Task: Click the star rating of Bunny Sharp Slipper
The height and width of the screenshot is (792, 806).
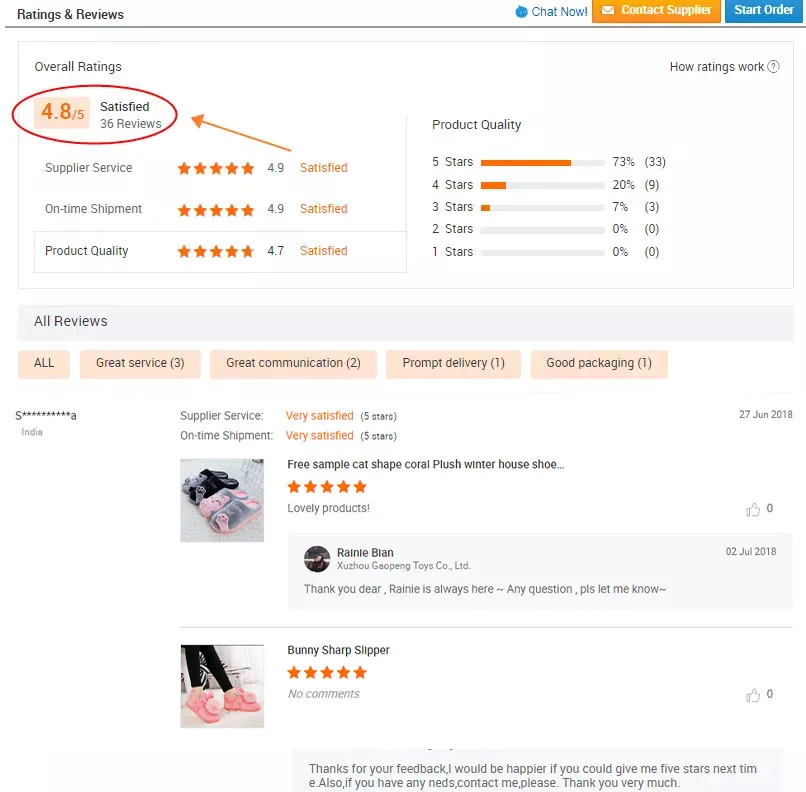Action: click(327, 672)
